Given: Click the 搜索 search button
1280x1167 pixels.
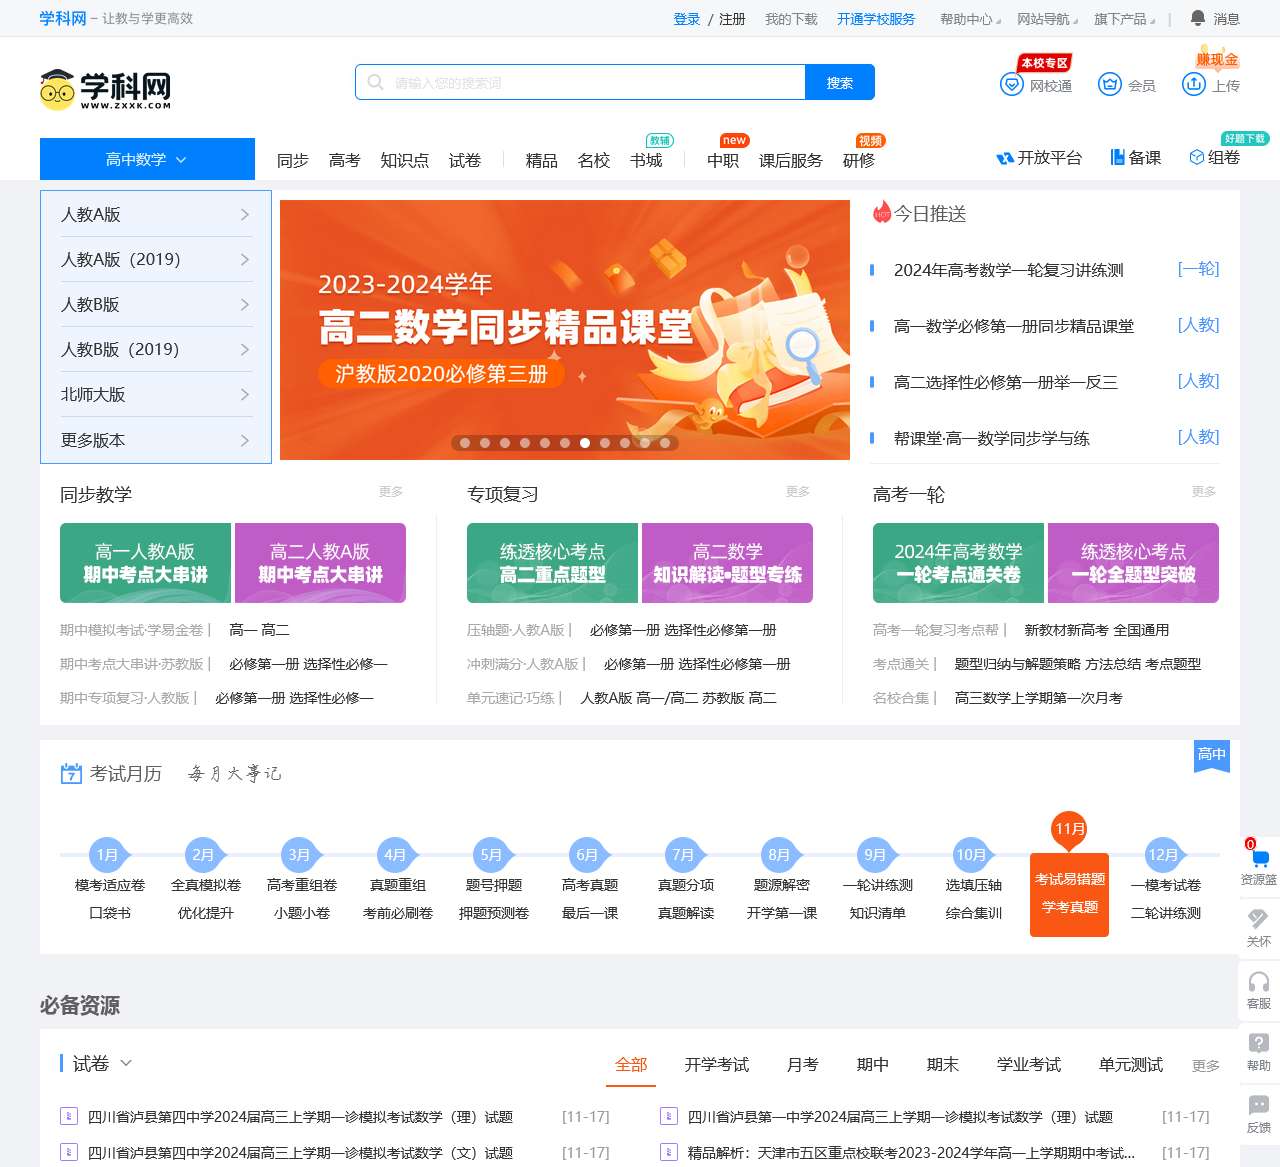Looking at the screenshot, I should pyautogui.click(x=839, y=82).
